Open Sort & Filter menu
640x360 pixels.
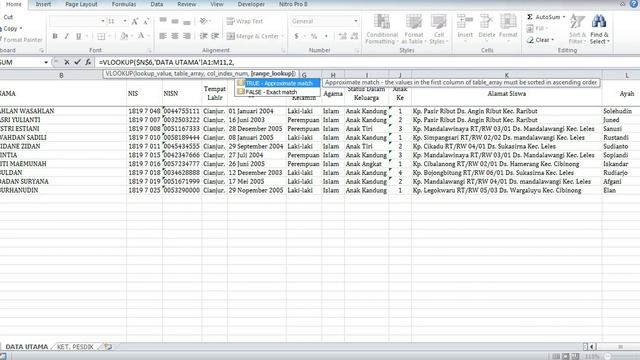tap(577, 29)
